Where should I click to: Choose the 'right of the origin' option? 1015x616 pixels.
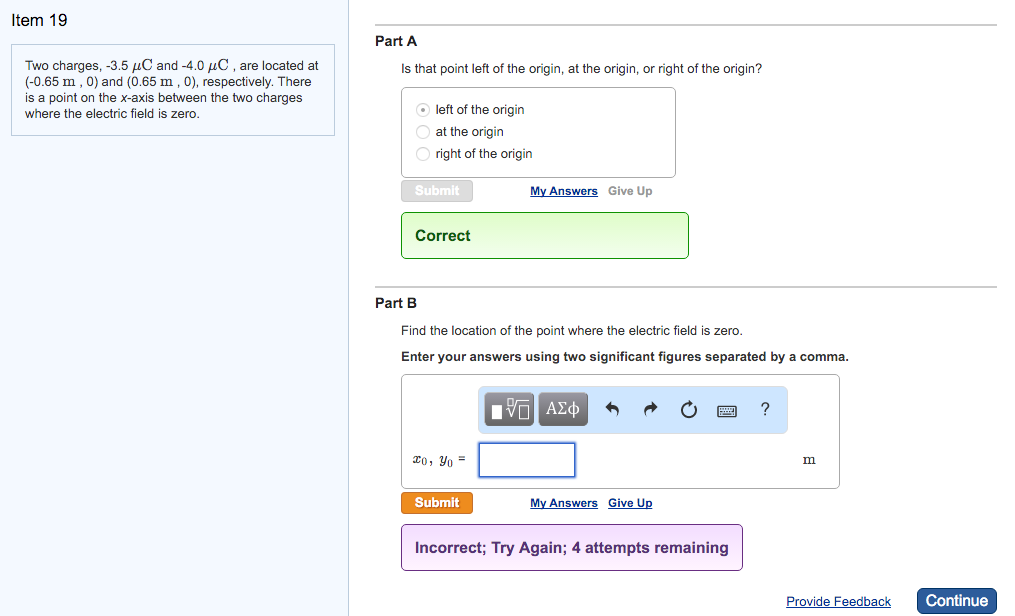click(424, 154)
